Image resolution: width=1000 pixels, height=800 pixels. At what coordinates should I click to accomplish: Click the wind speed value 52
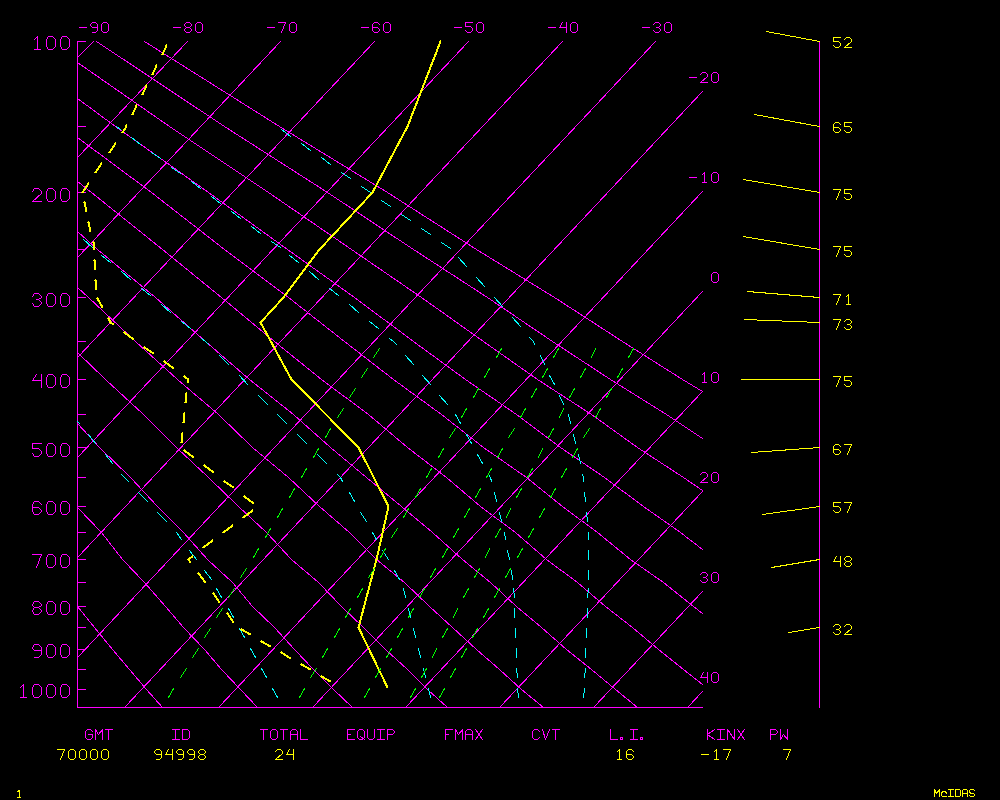tap(842, 43)
